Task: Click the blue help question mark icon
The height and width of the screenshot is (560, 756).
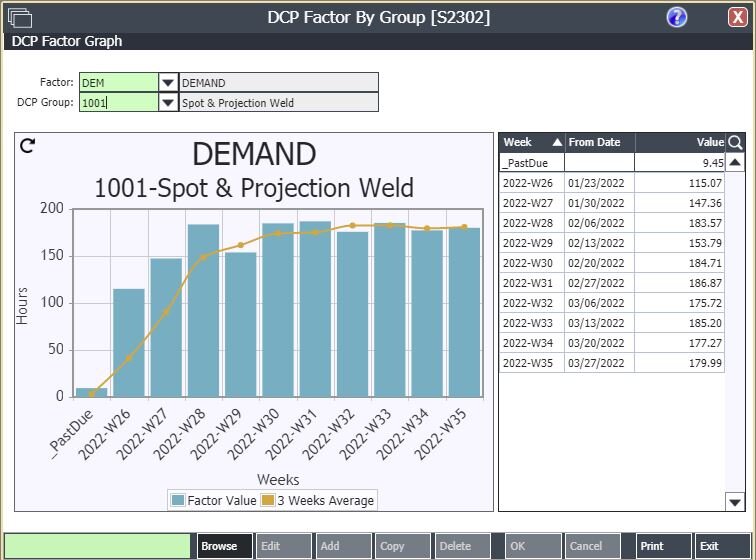Action: pos(677,17)
